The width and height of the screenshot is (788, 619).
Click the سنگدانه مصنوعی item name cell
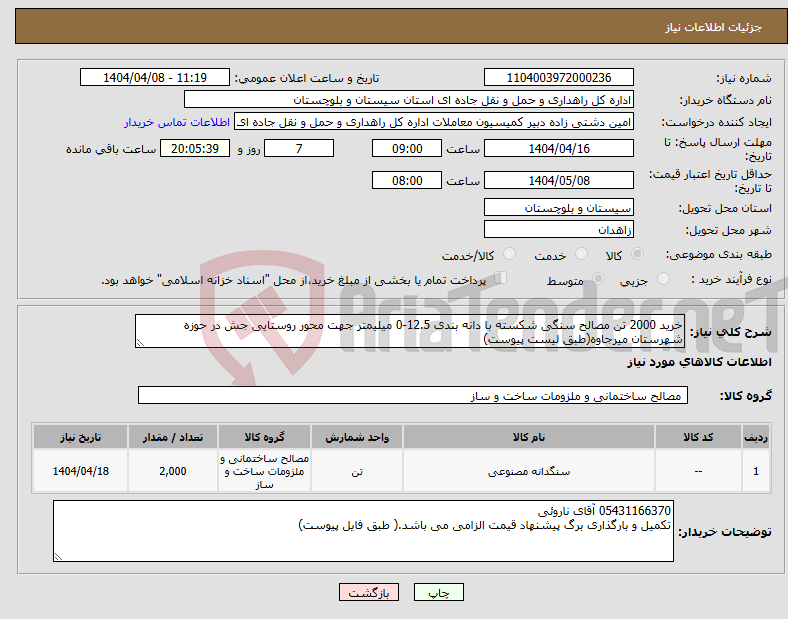click(x=529, y=471)
